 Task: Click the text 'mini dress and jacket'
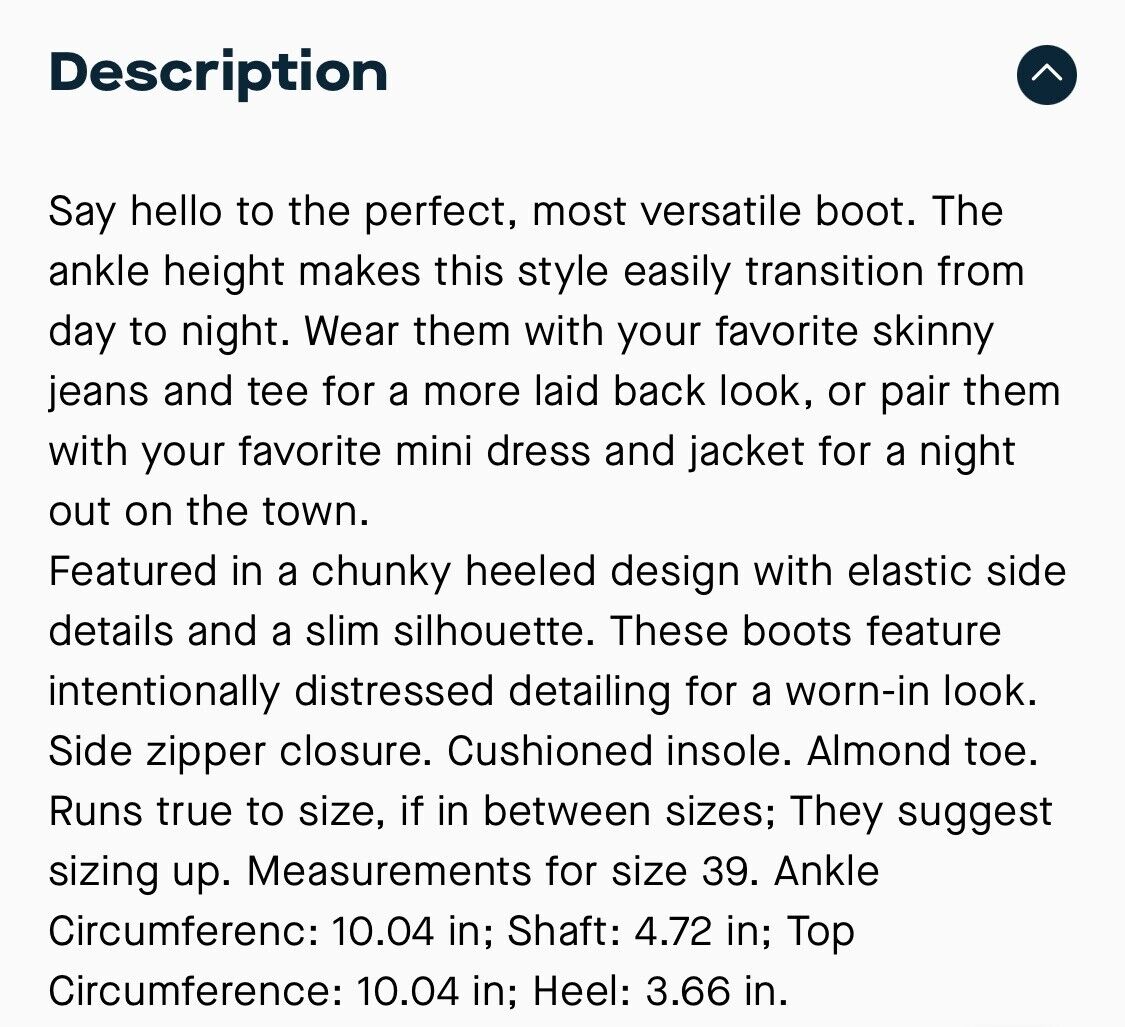click(600, 452)
